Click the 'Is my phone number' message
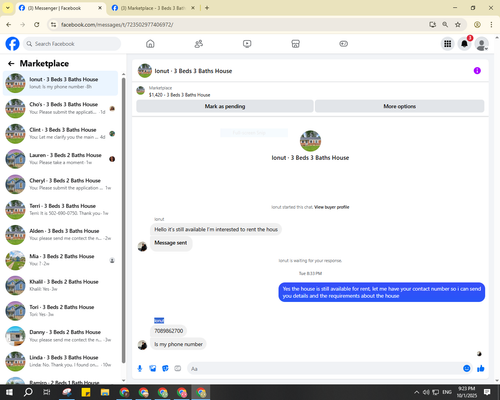 178,344
